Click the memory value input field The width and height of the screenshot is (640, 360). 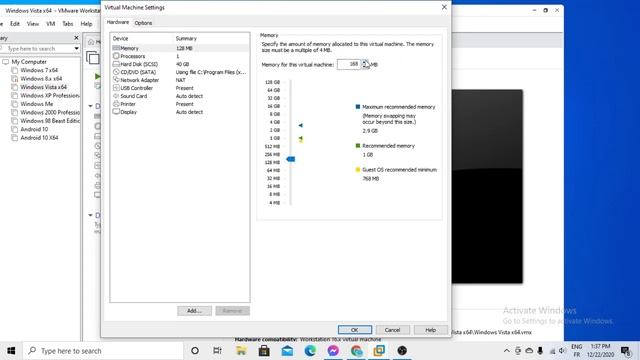click(x=349, y=64)
